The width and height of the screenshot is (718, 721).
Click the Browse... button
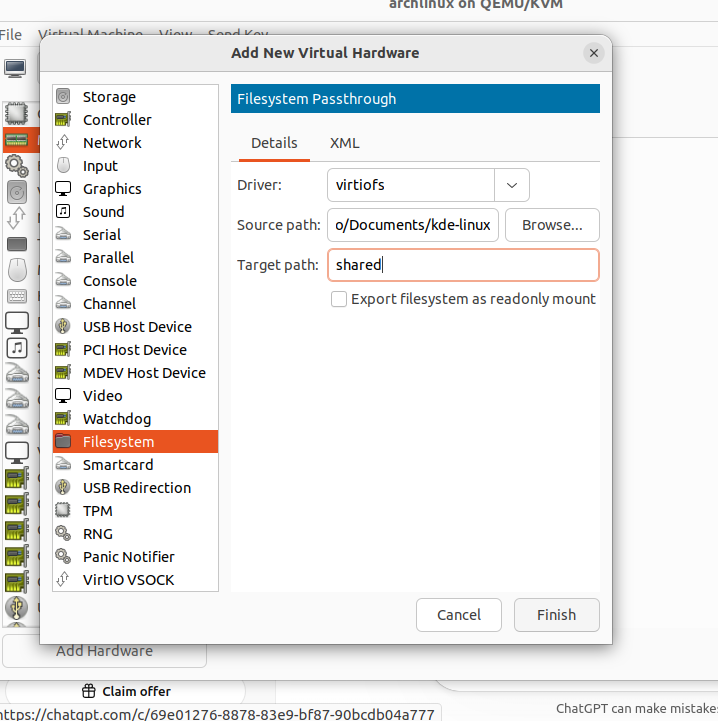[x=552, y=225]
